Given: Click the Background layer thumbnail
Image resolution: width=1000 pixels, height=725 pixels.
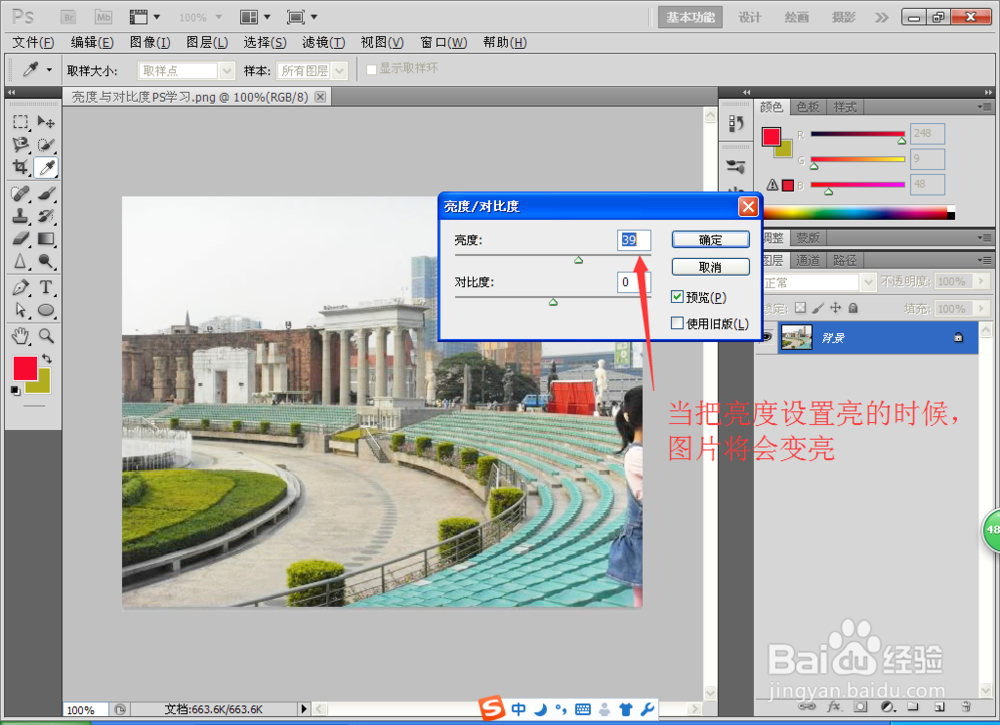Looking at the screenshot, I should tap(797, 337).
